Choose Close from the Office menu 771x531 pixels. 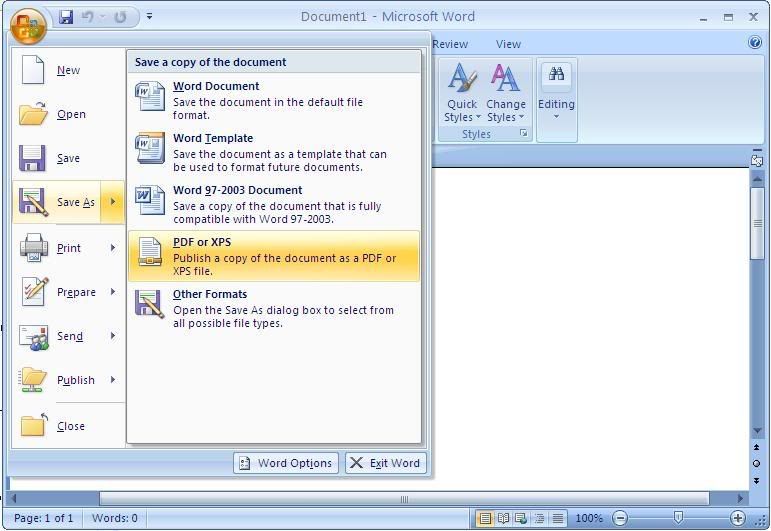tap(68, 426)
